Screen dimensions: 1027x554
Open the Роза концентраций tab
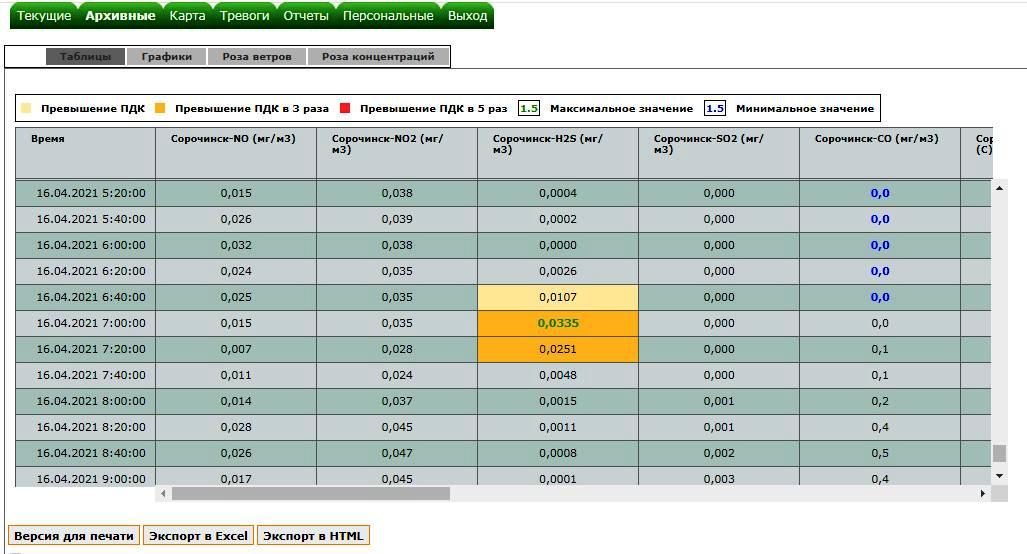pos(378,57)
